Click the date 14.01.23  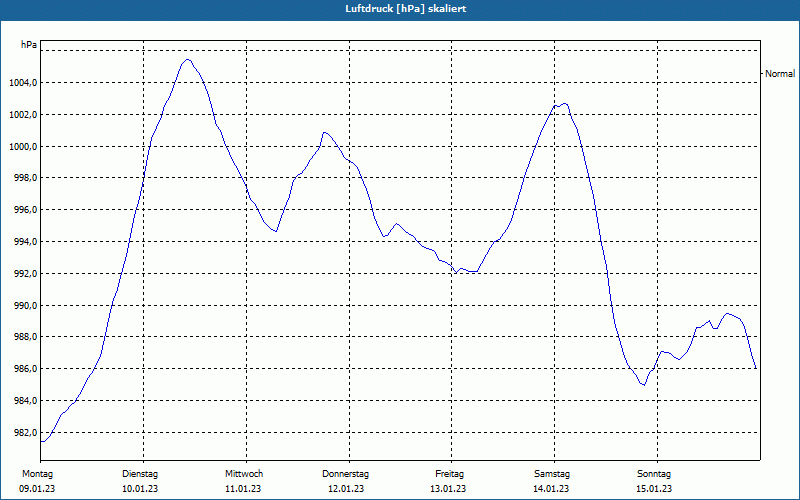pos(551,489)
